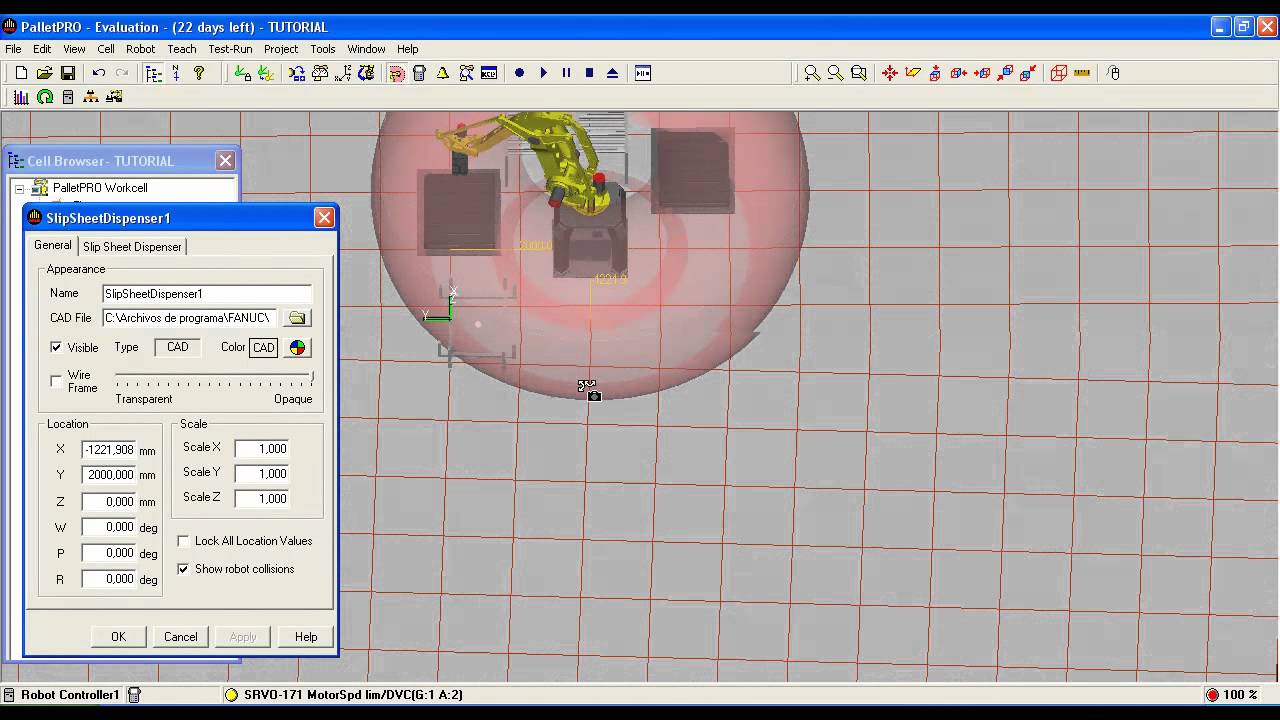Click the W rotation field
The width and height of the screenshot is (1280, 720).
[109, 527]
